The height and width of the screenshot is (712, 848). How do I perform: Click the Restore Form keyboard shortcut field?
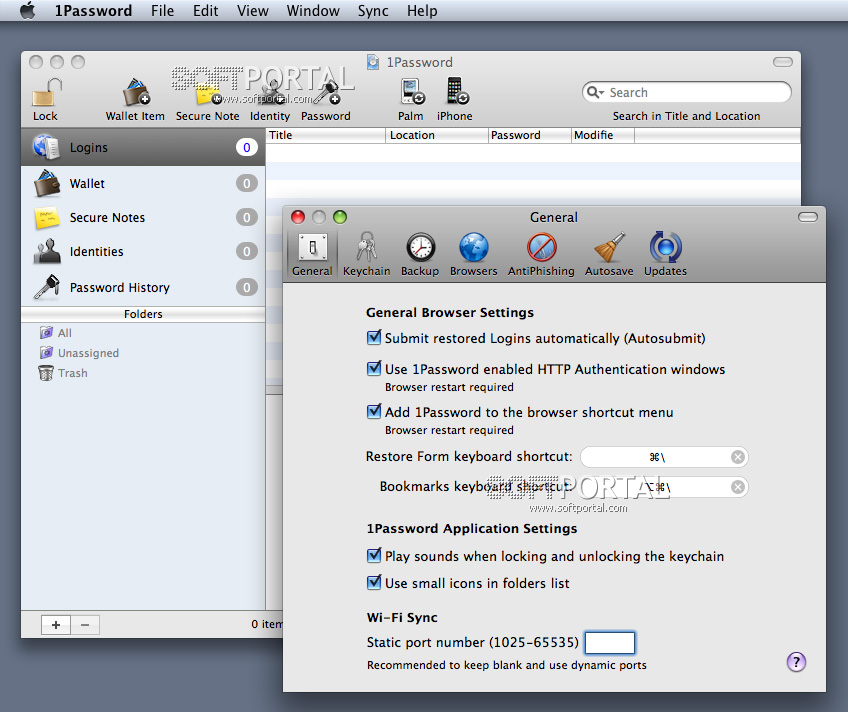pyautogui.click(x=664, y=457)
